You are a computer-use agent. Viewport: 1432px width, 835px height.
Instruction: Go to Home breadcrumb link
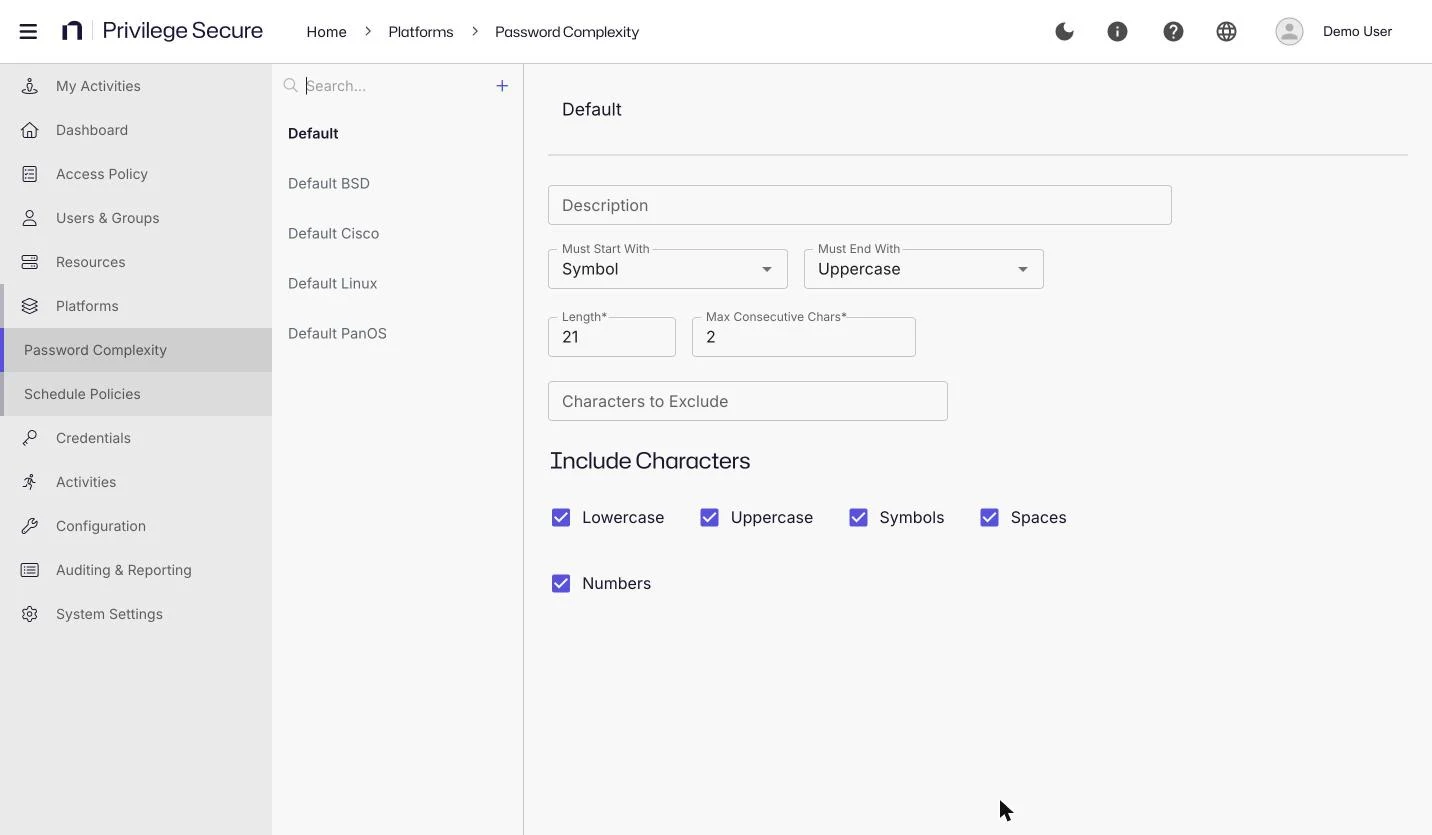(326, 32)
